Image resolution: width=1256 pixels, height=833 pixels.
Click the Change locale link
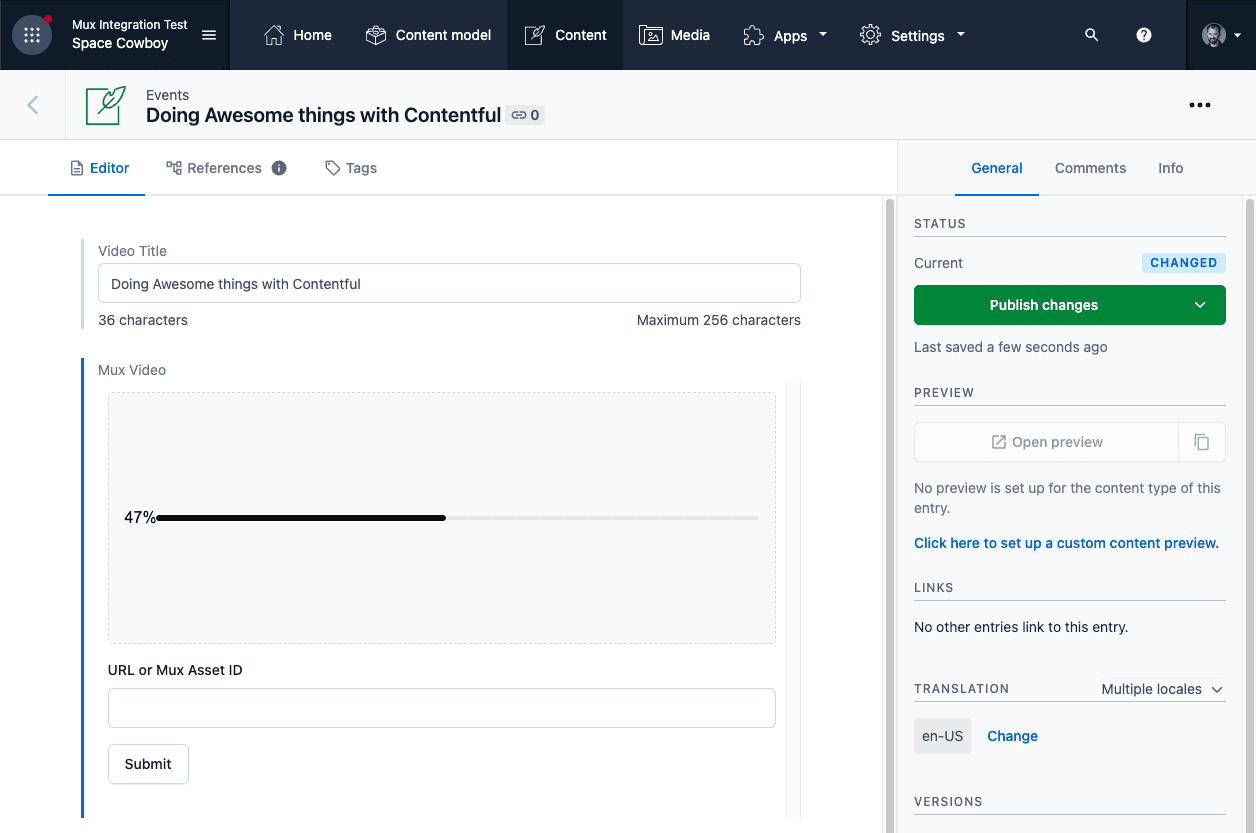[x=1012, y=736]
